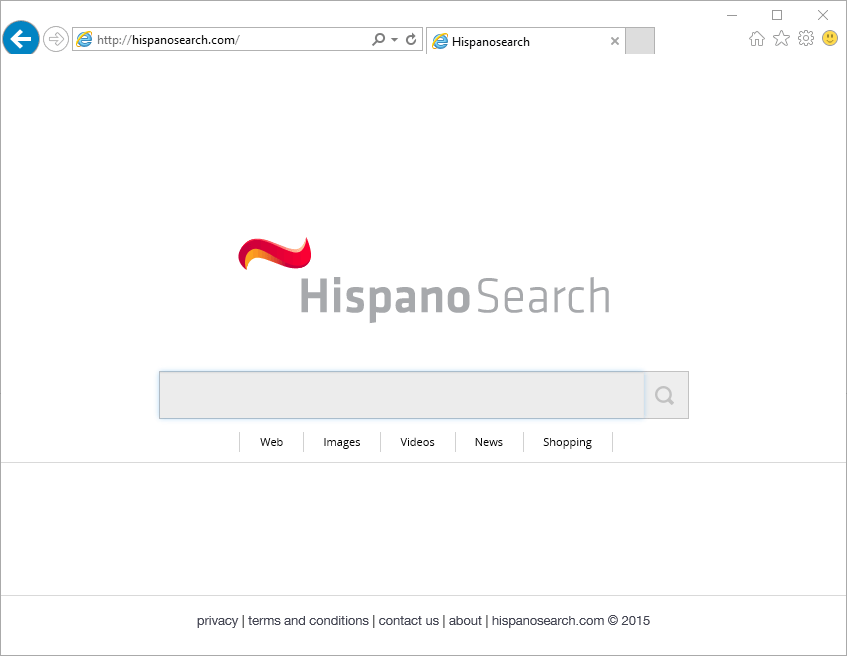847x656 pixels.
Task: Click the HispanoSearch logo
Action: point(425,279)
